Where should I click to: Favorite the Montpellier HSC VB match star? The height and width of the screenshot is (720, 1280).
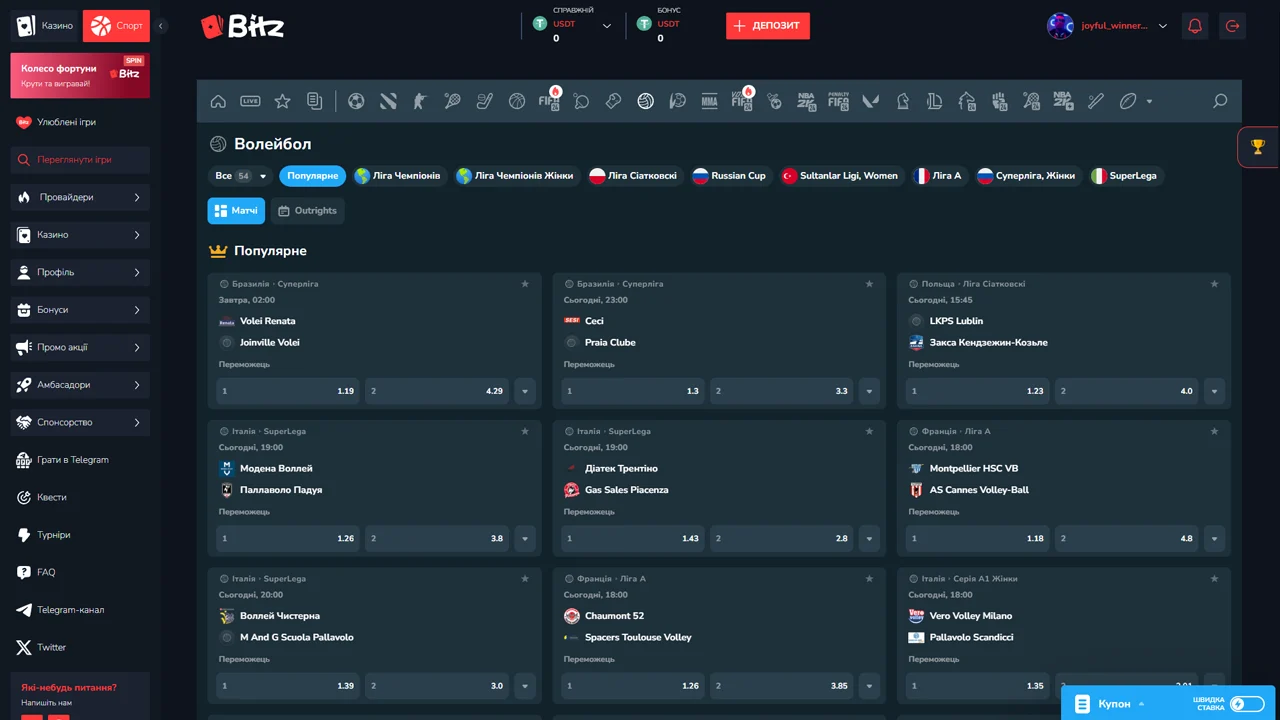tap(1215, 431)
